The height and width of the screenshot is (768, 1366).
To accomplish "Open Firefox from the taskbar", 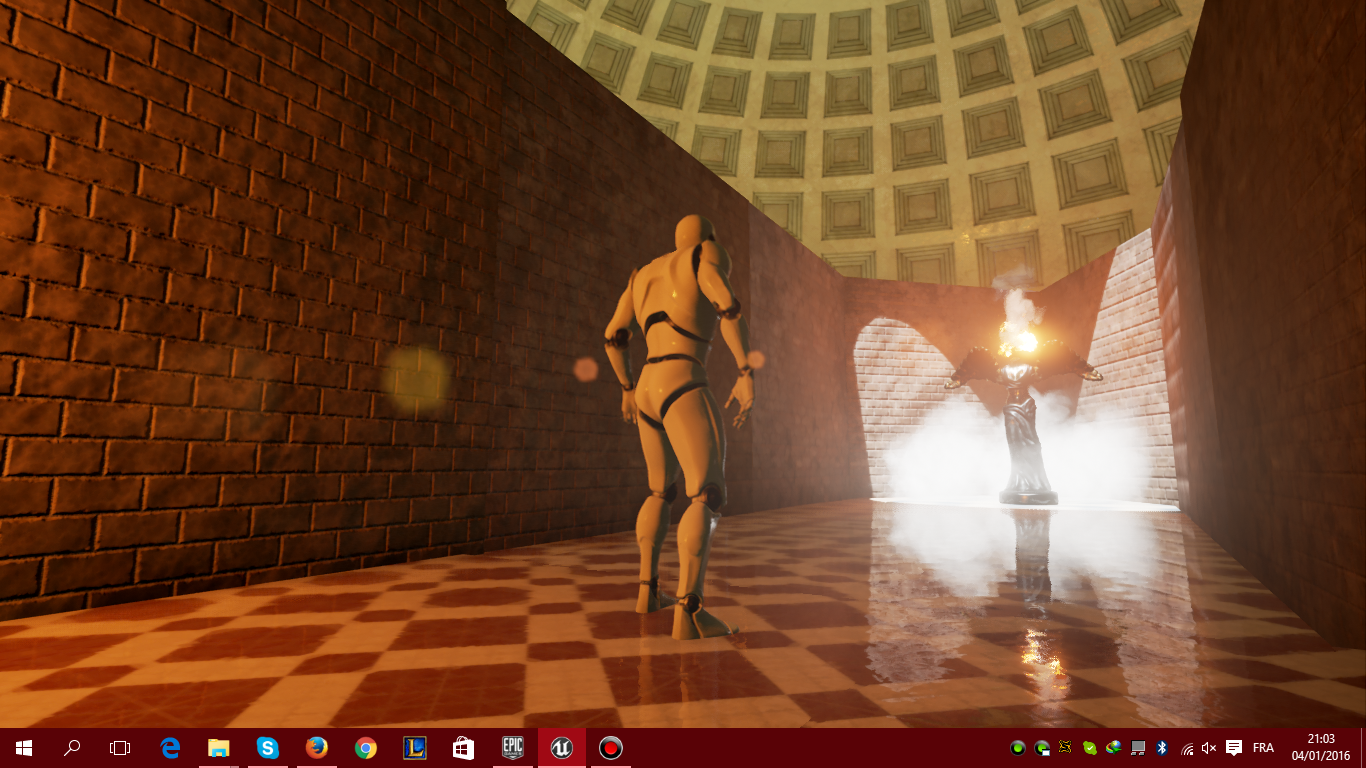I will click(316, 748).
